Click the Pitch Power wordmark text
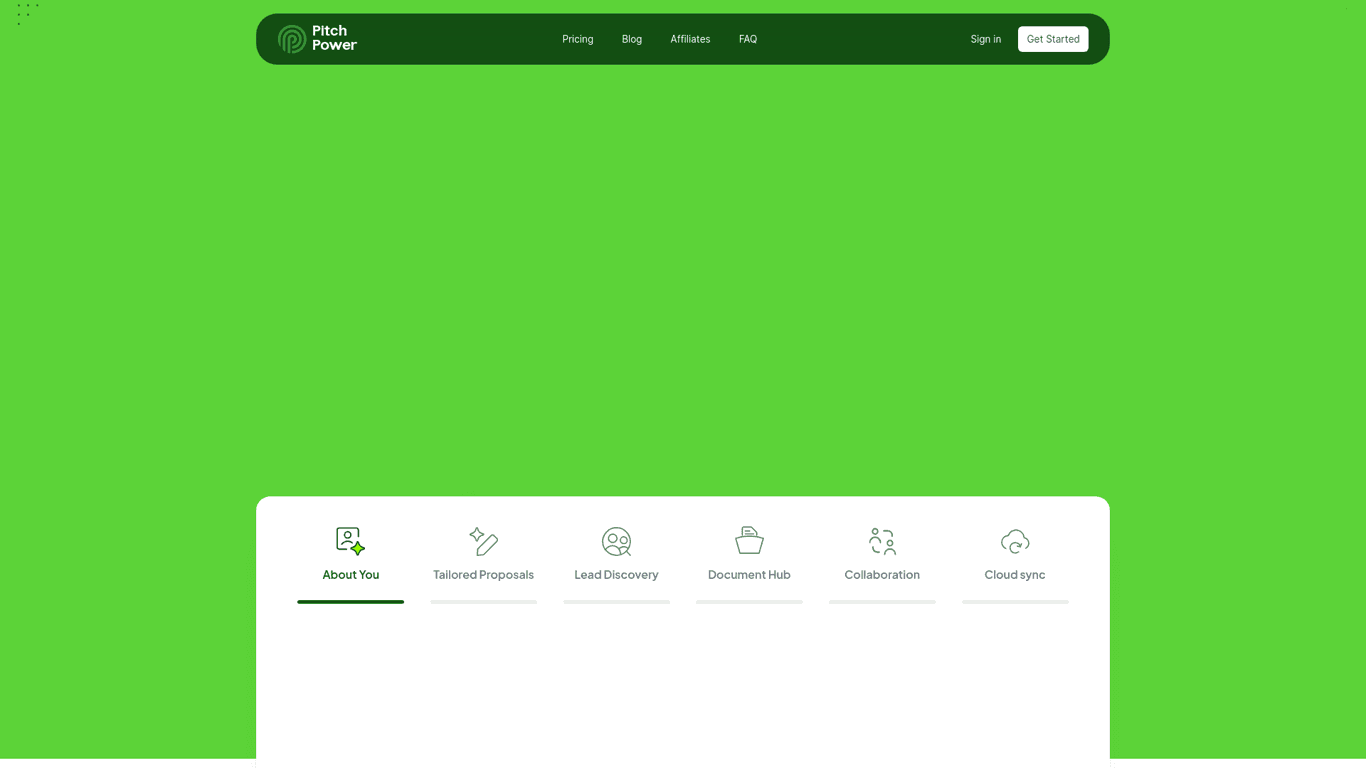 [x=334, y=38]
